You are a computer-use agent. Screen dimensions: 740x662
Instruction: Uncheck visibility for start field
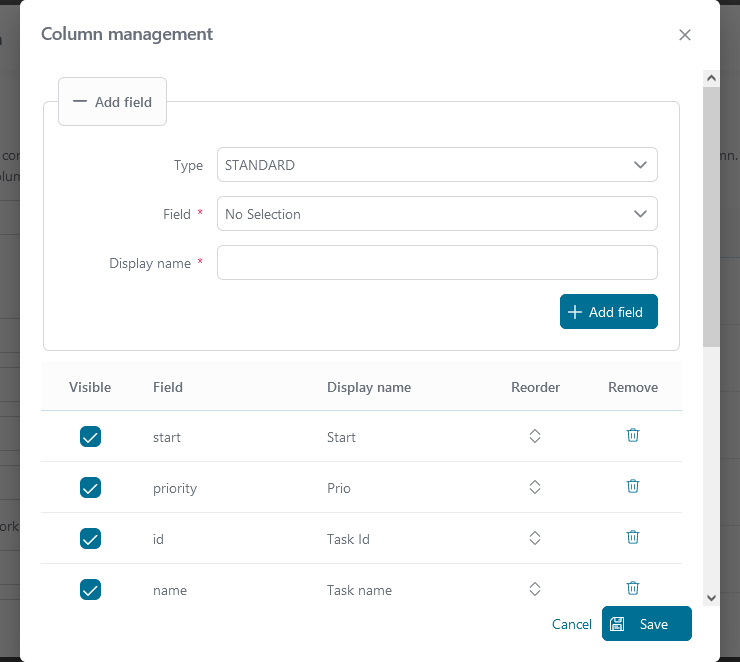(90, 437)
